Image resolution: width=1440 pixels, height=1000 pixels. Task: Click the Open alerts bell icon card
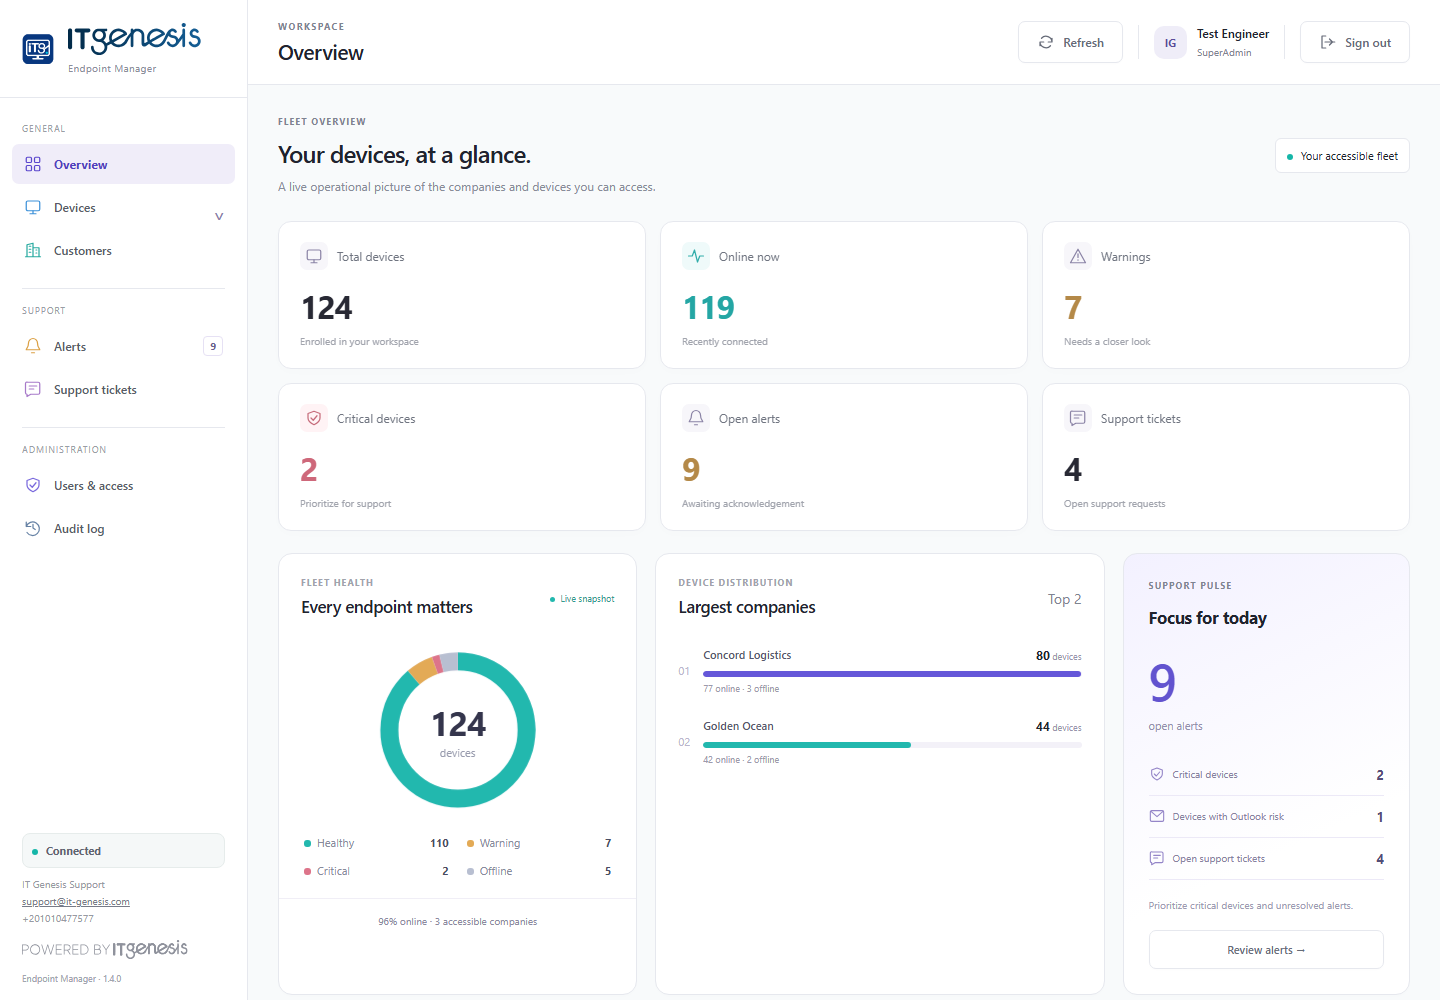pos(696,418)
